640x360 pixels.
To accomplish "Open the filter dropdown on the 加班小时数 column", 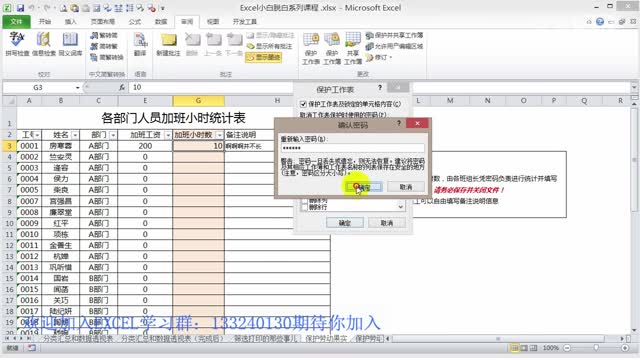I will click(220, 135).
